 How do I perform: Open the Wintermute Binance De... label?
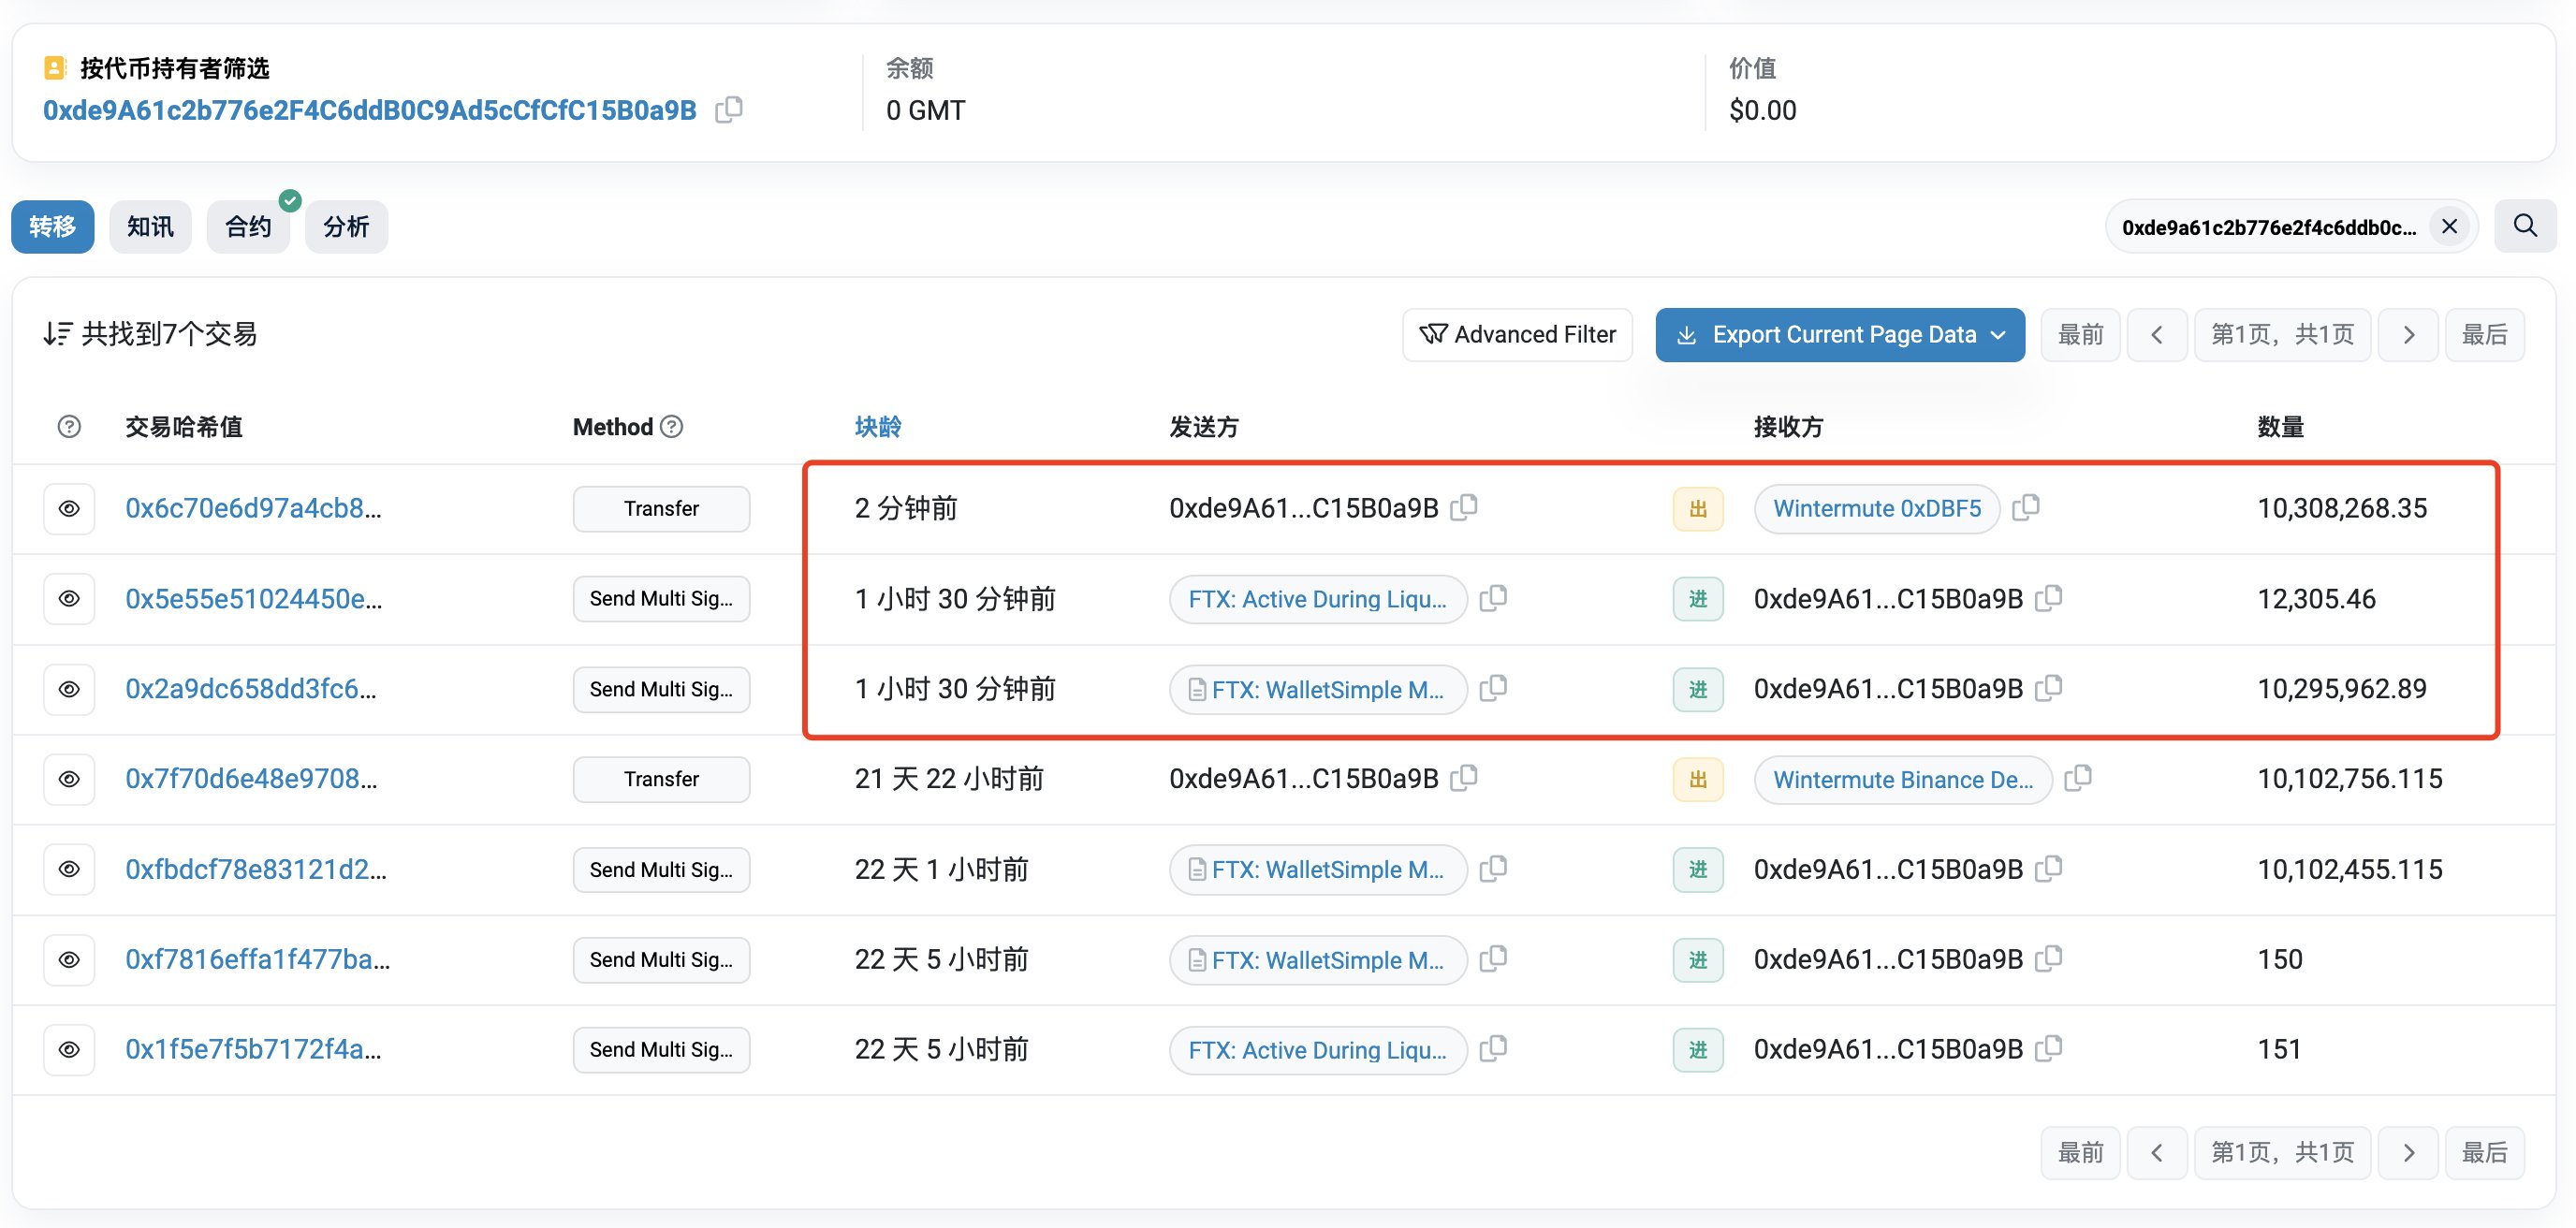click(x=1903, y=779)
